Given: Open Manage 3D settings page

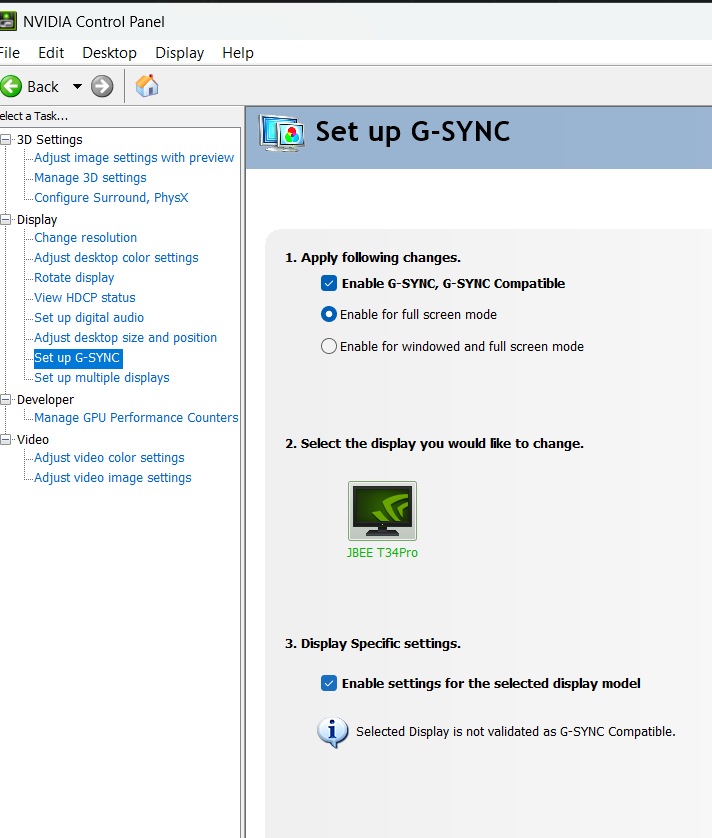Looking at the screenshot, I should pyautogui.click(x=90, y=178).
